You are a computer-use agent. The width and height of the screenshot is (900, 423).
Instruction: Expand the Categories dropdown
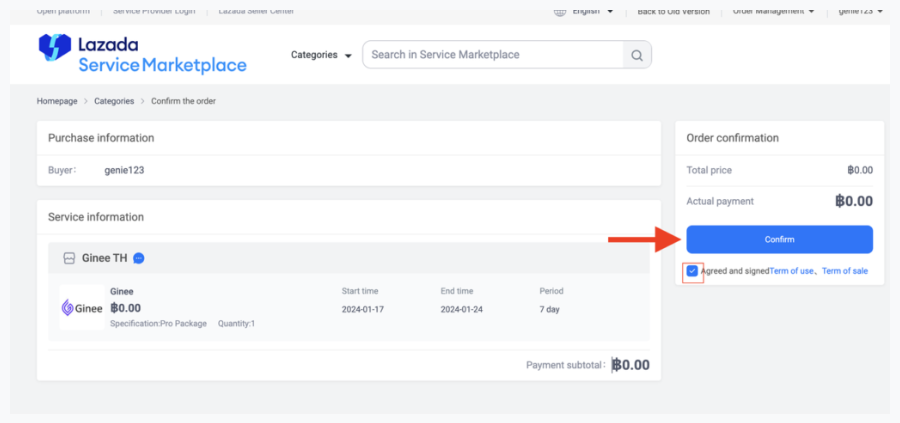[321, 55]
